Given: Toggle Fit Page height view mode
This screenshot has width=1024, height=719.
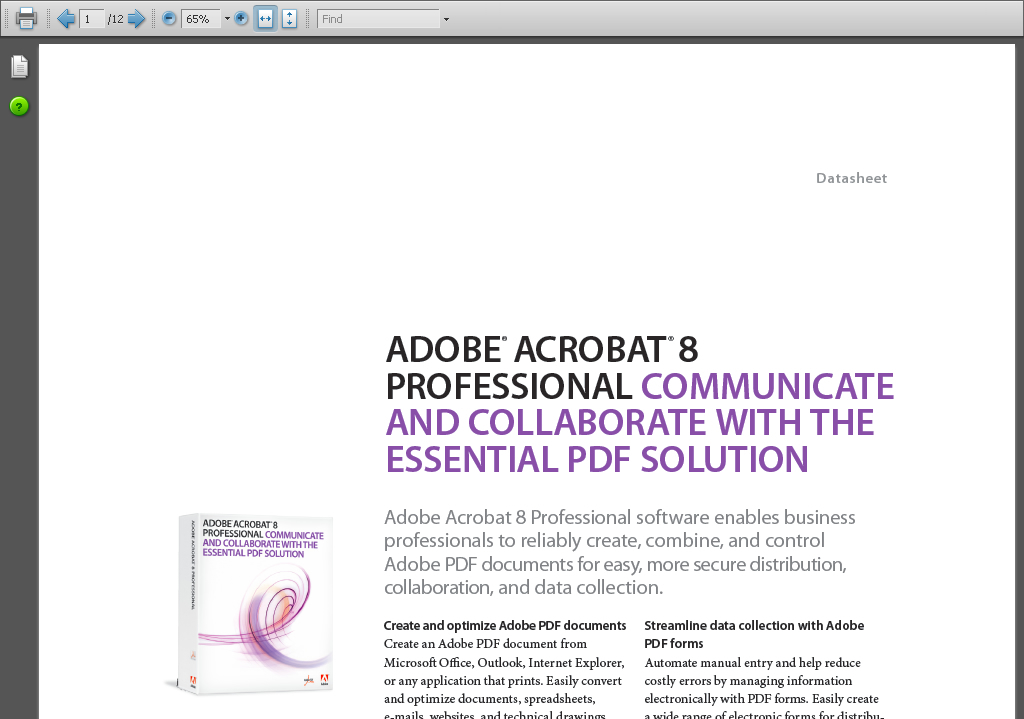Looking at the screenshot, I should coord(289,19).
